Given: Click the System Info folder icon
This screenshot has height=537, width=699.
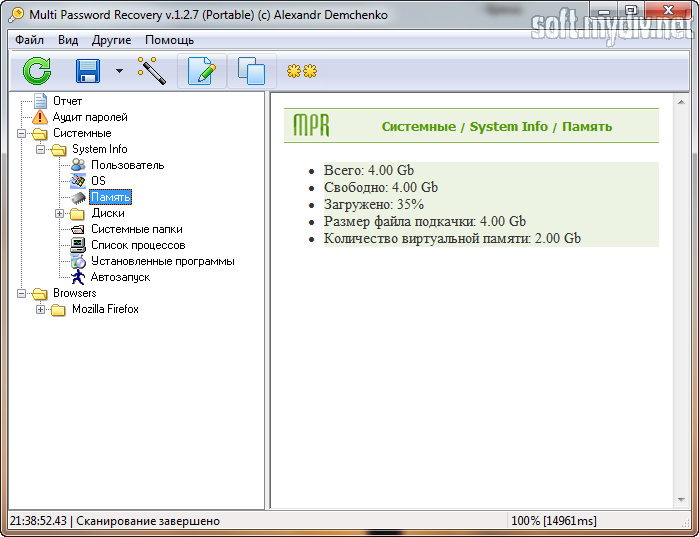Looking at the screenshot, I should pyautogui.click(x=58, y=150).
